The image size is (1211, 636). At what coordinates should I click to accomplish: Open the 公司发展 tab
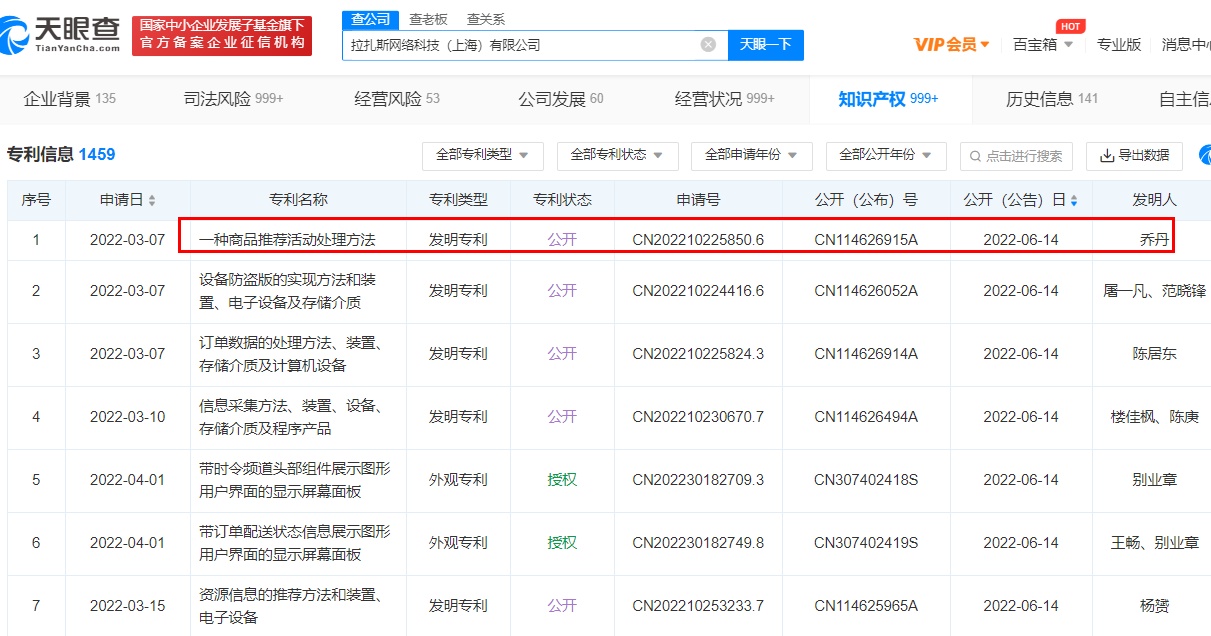point(561,99)
